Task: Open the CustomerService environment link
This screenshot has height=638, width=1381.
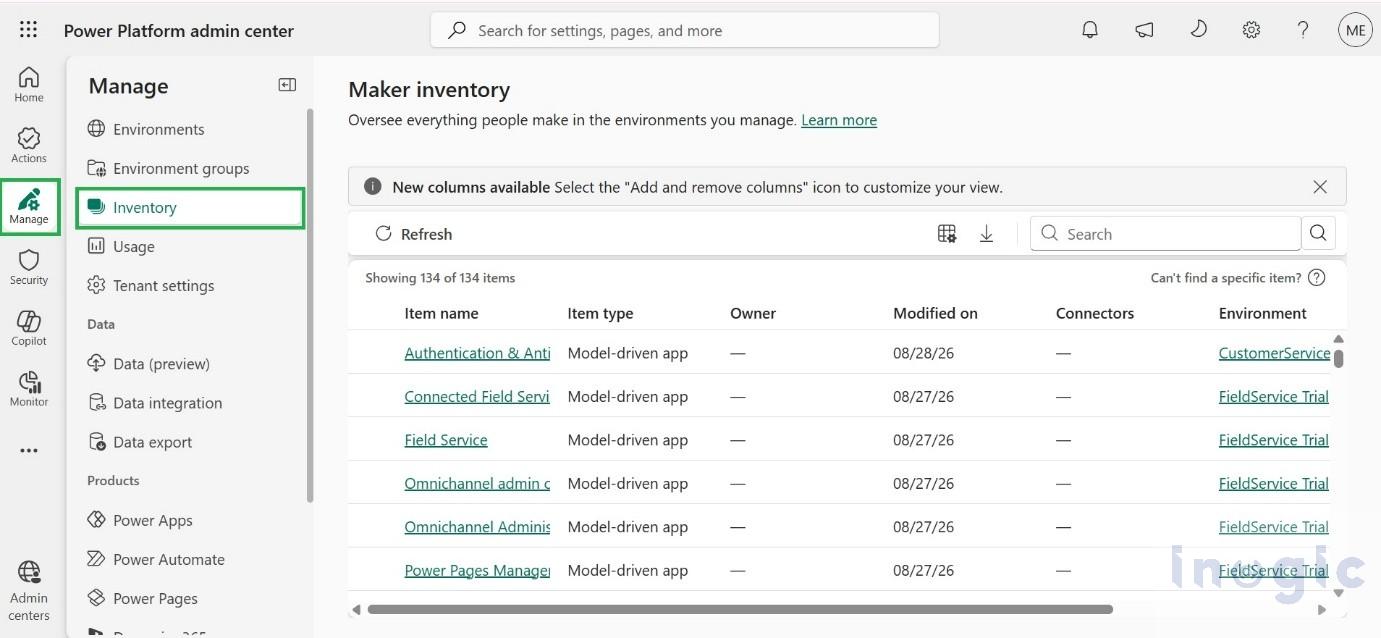Action: pyautogui.click(x=1274, y=353)
